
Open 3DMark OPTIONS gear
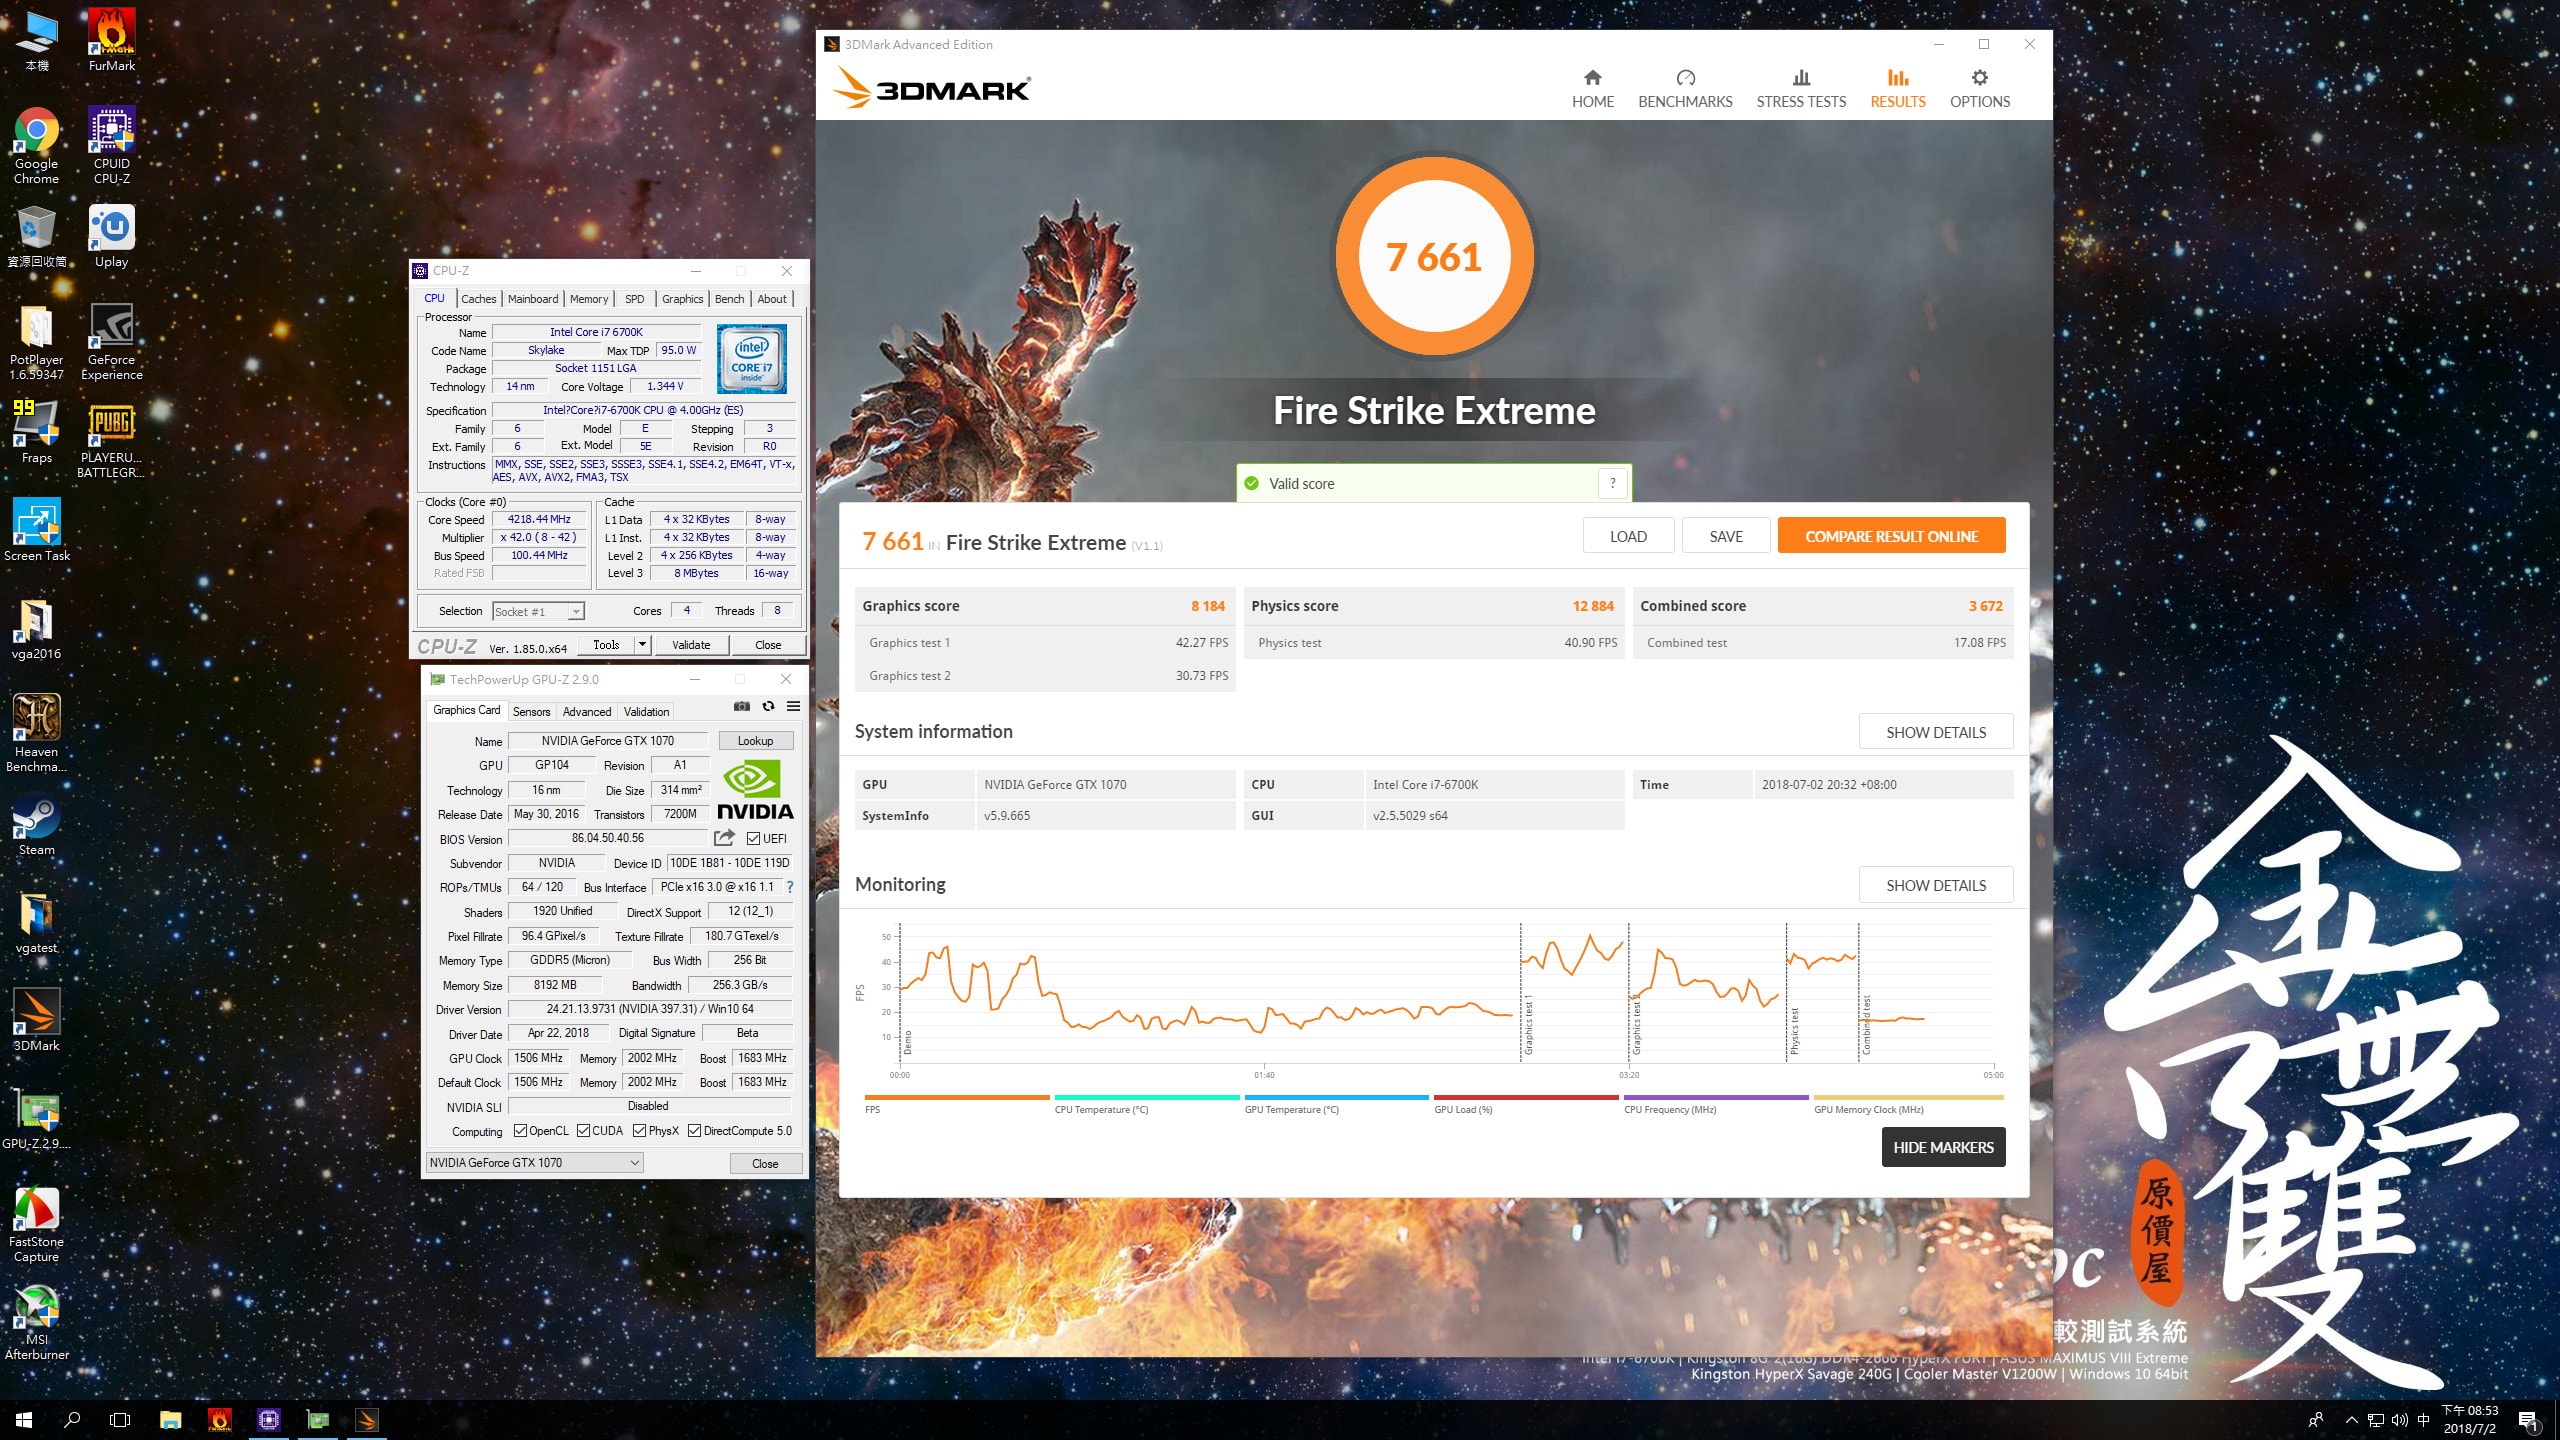click(x=1979, y=89)
